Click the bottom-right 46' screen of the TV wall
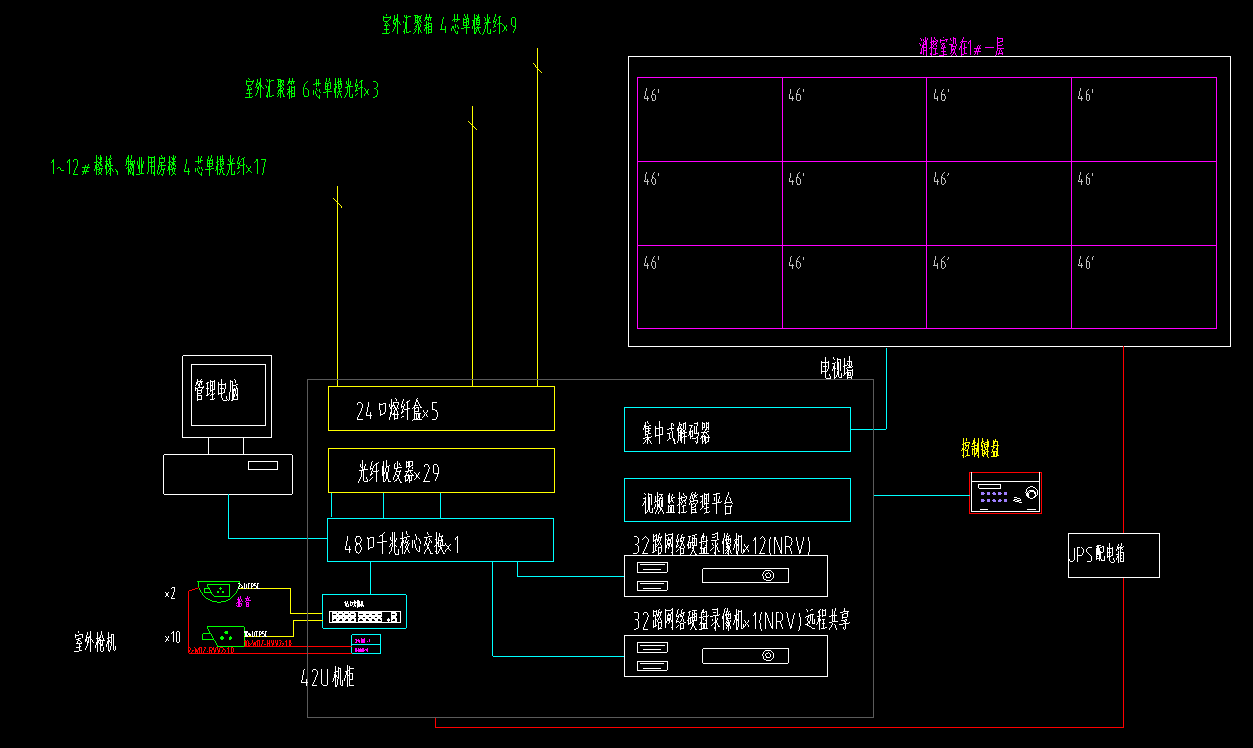Viewport: 1253px width, 748px height. 1144,287
